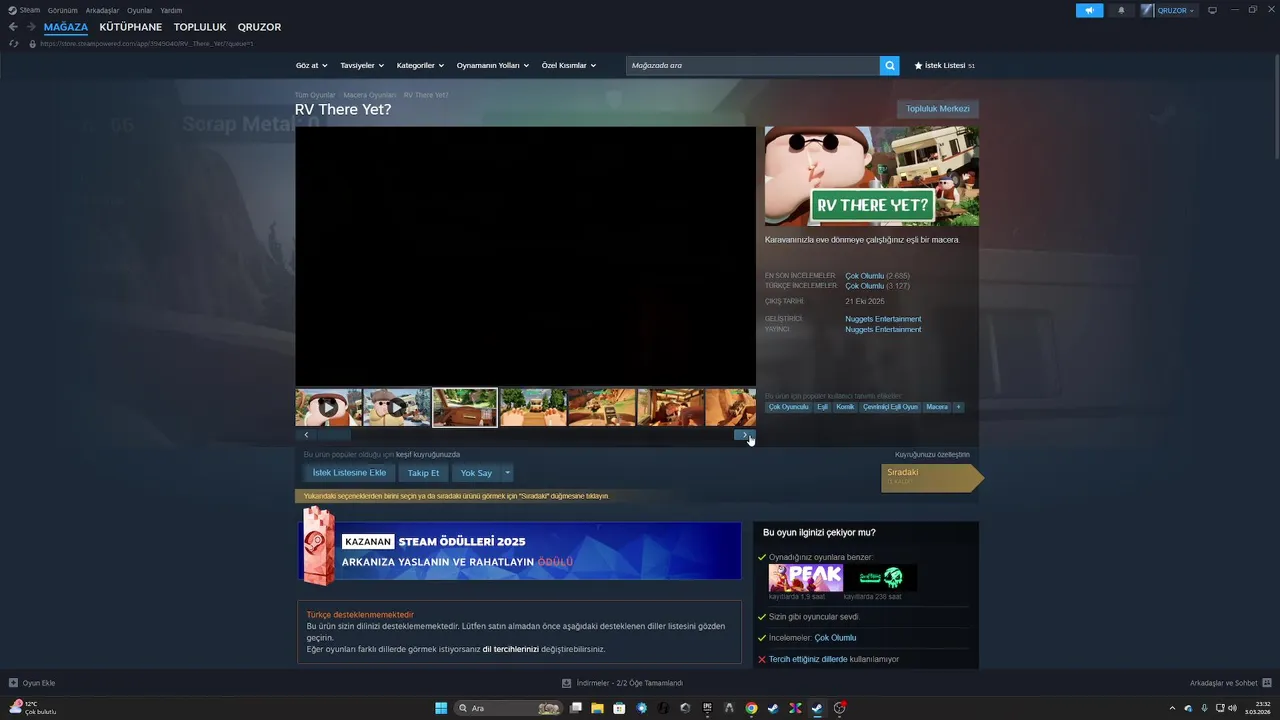This screenshot has width=1280, height=720.
Task: Play the second video thumbnail
Action: (x=397, y=407)
